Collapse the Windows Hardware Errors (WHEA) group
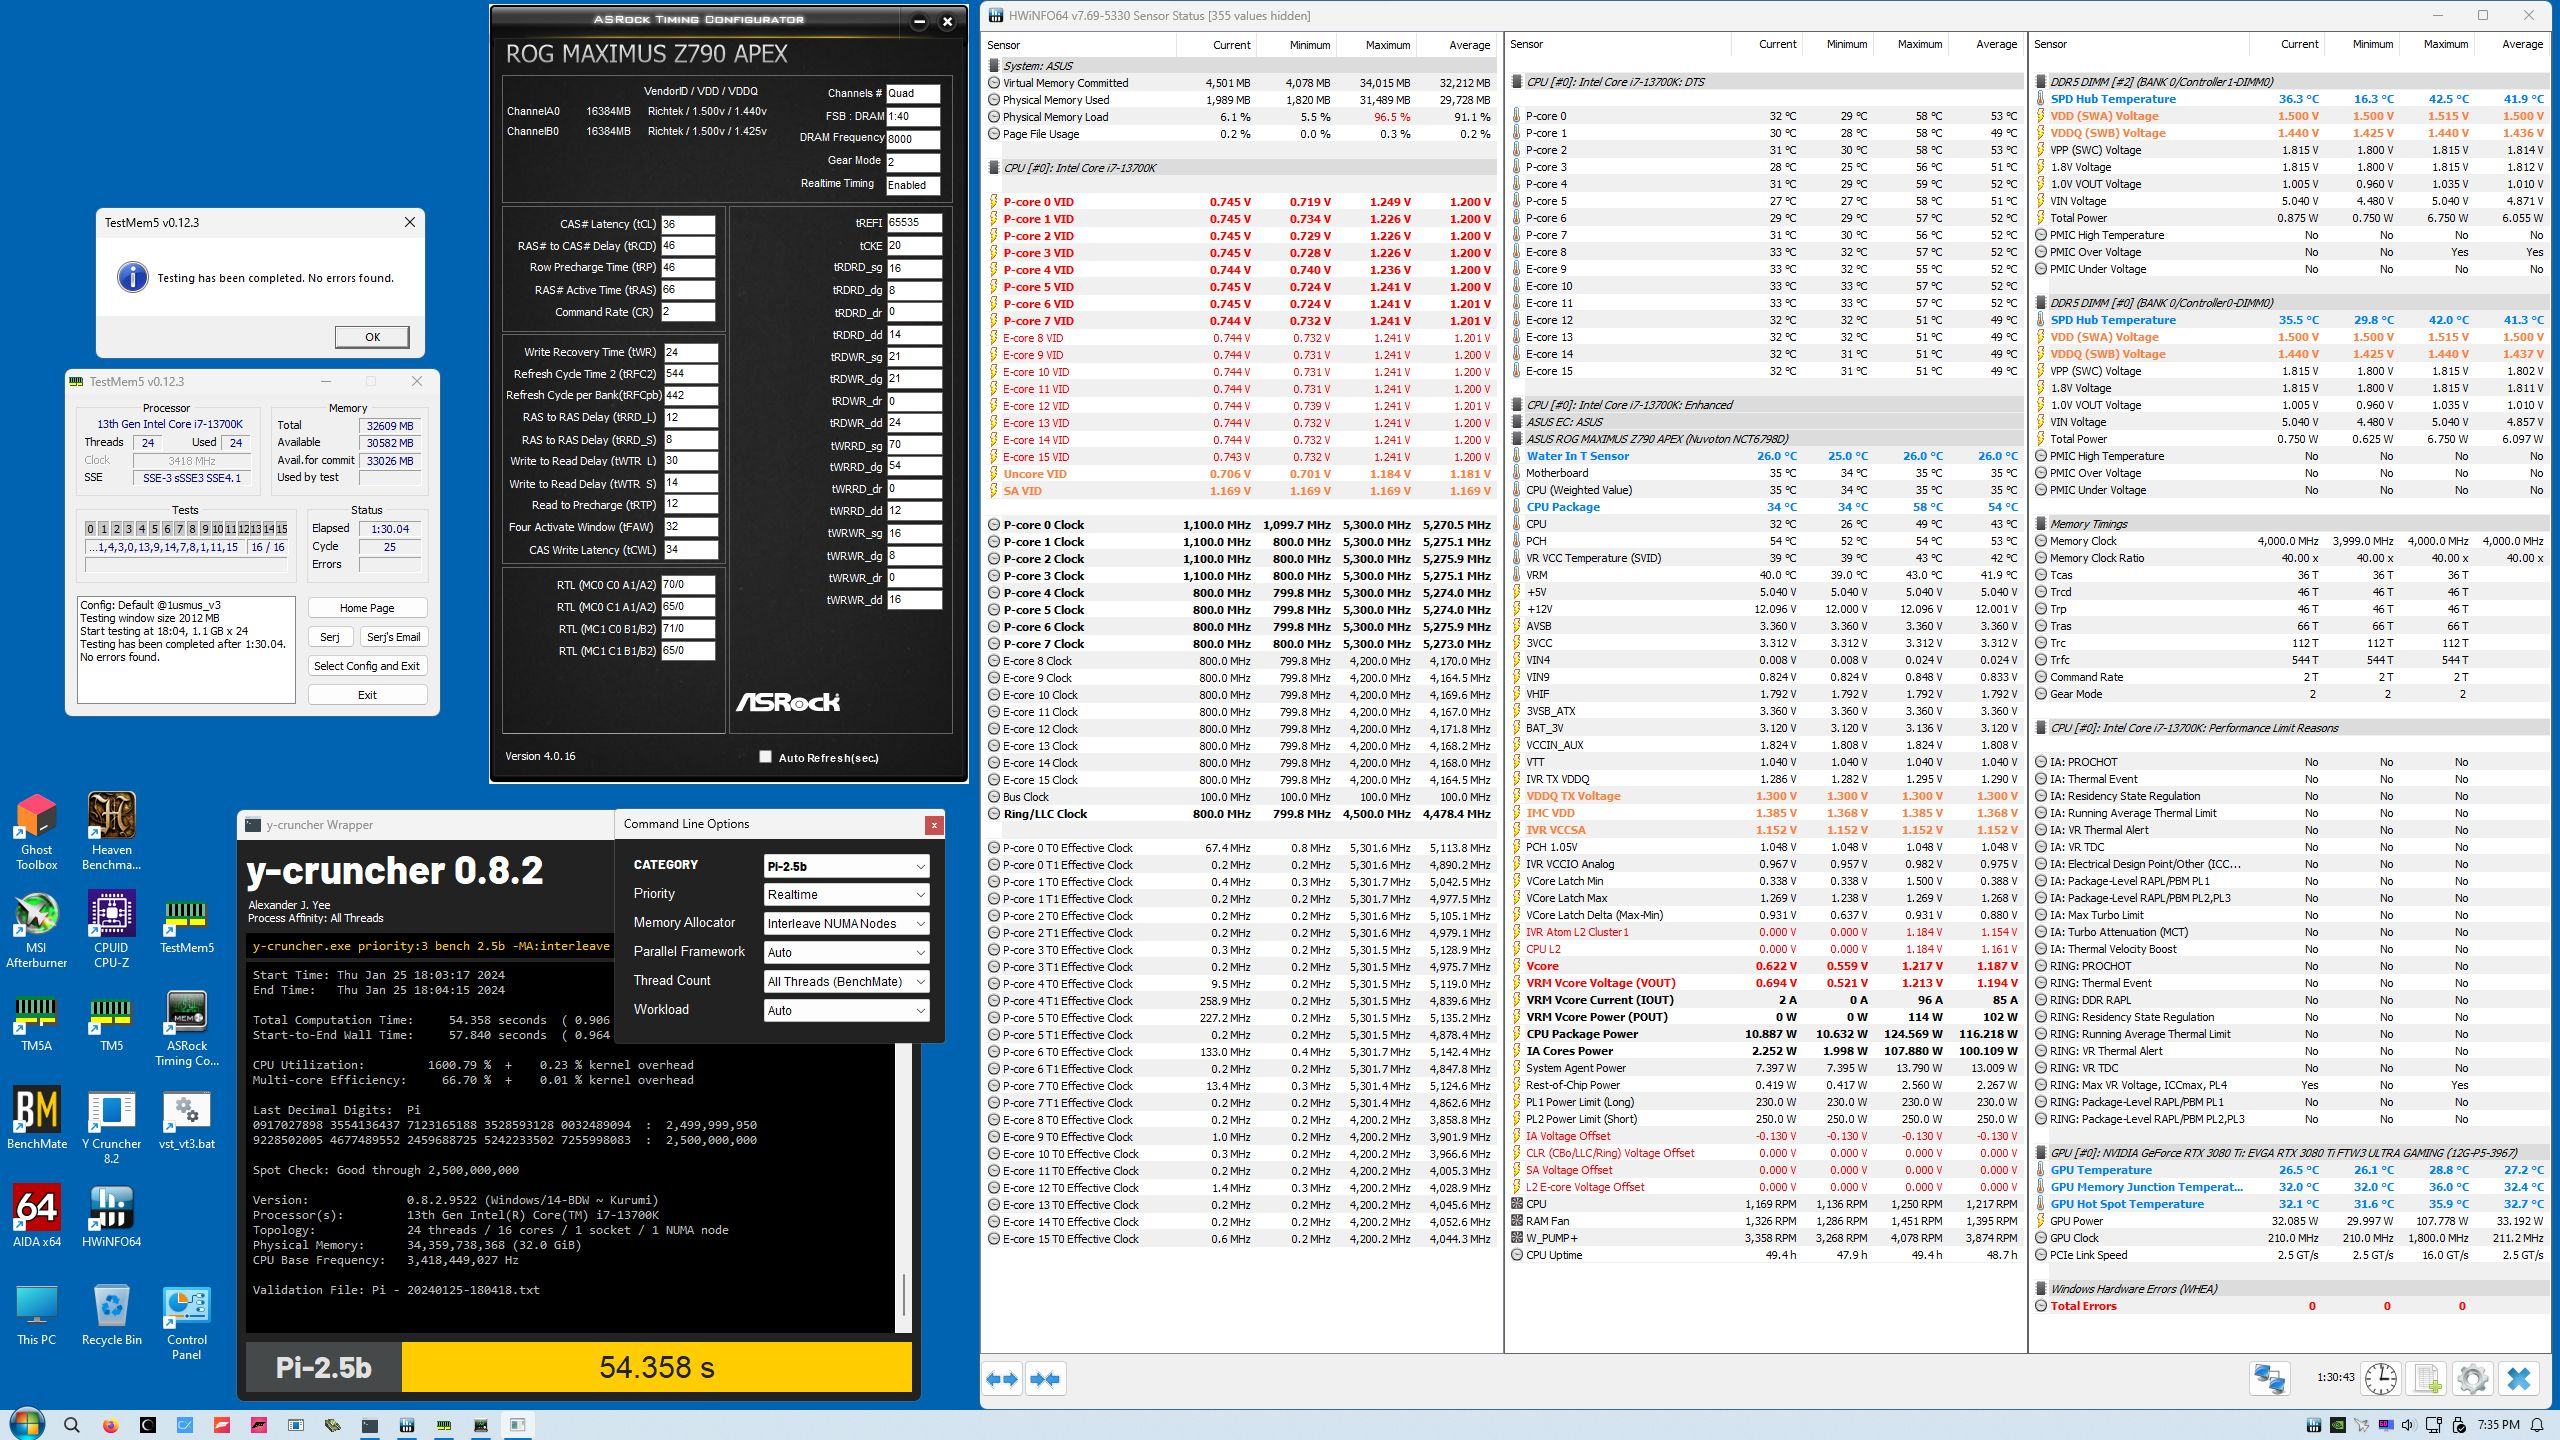 tap(2041, 1289)
